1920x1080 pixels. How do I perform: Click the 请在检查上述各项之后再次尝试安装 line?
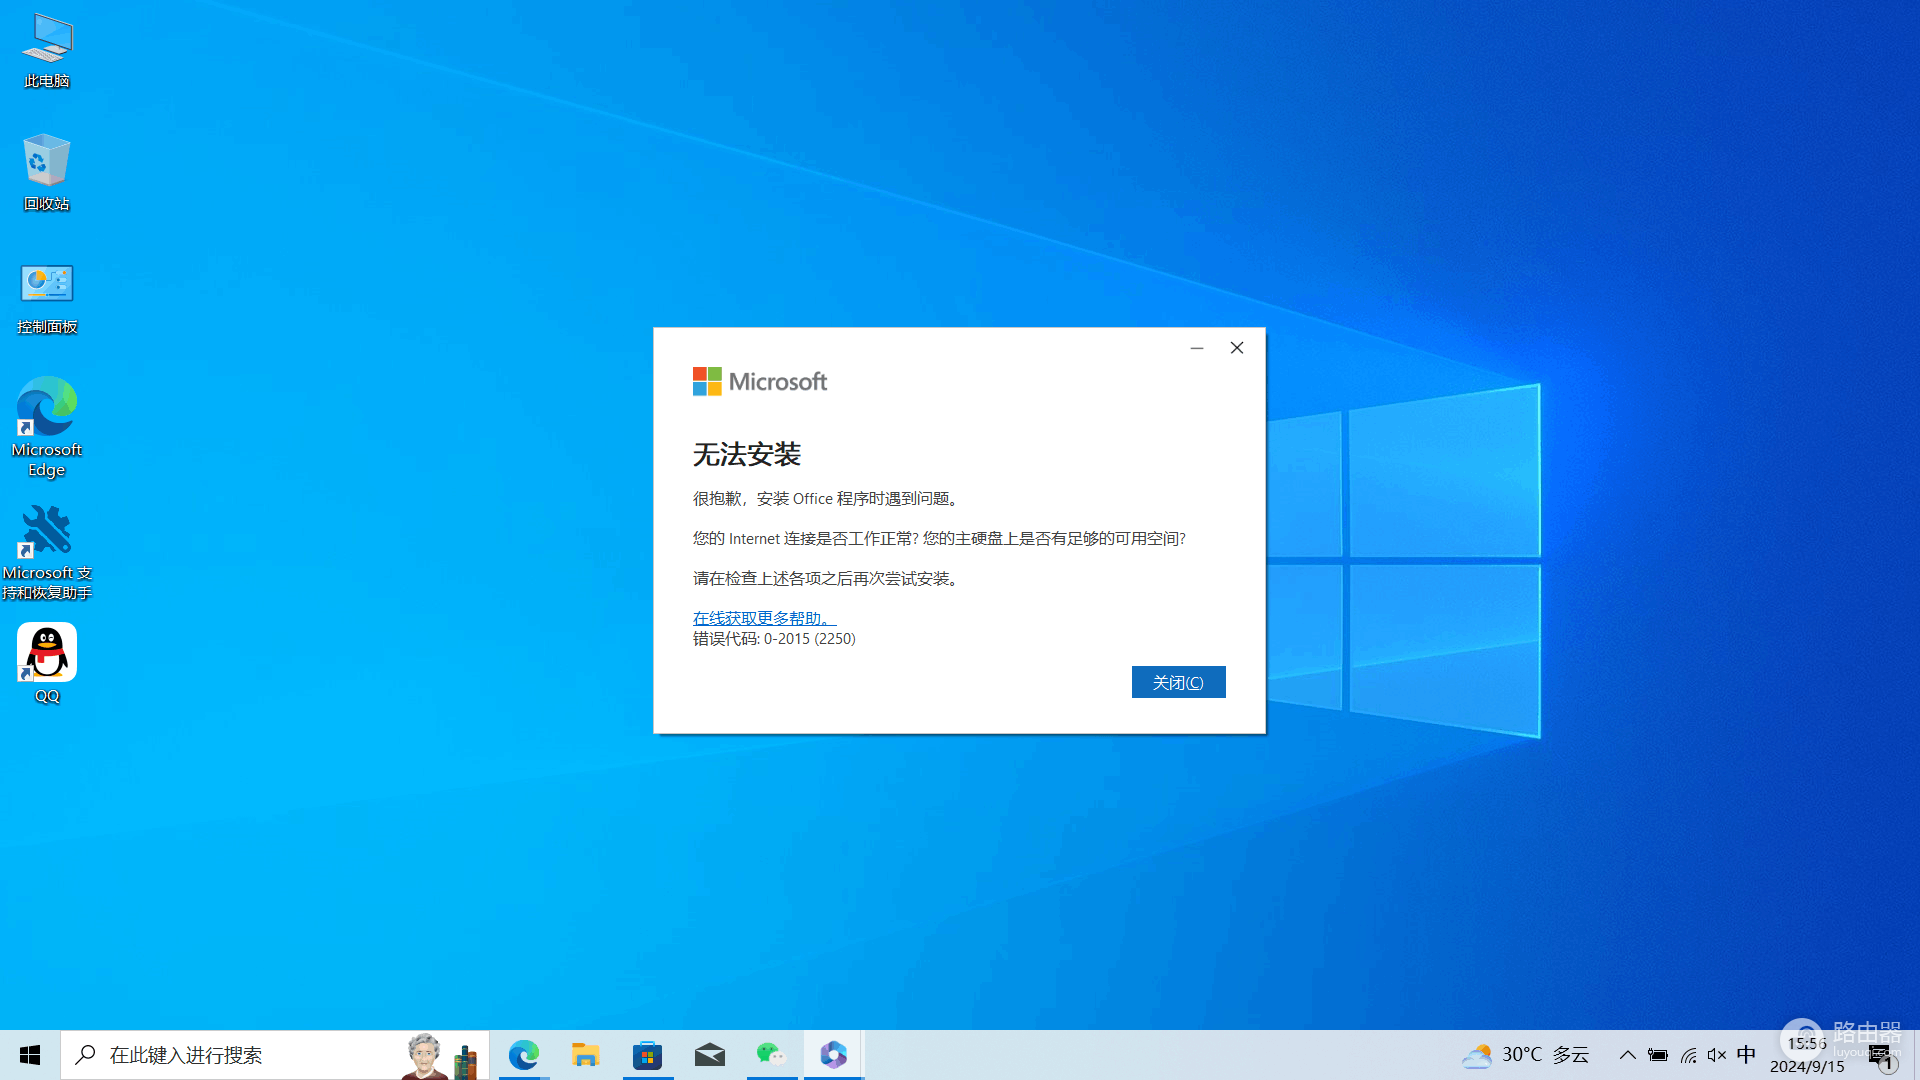[x=828, y=578]
